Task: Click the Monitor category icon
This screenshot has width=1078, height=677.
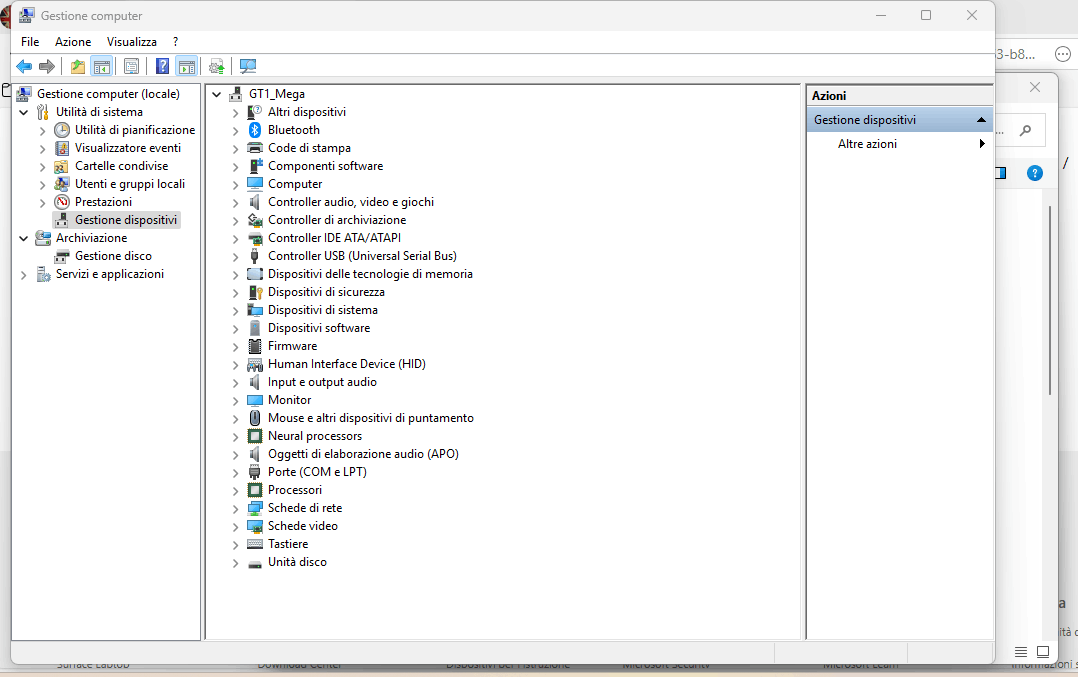Action: 255,400
